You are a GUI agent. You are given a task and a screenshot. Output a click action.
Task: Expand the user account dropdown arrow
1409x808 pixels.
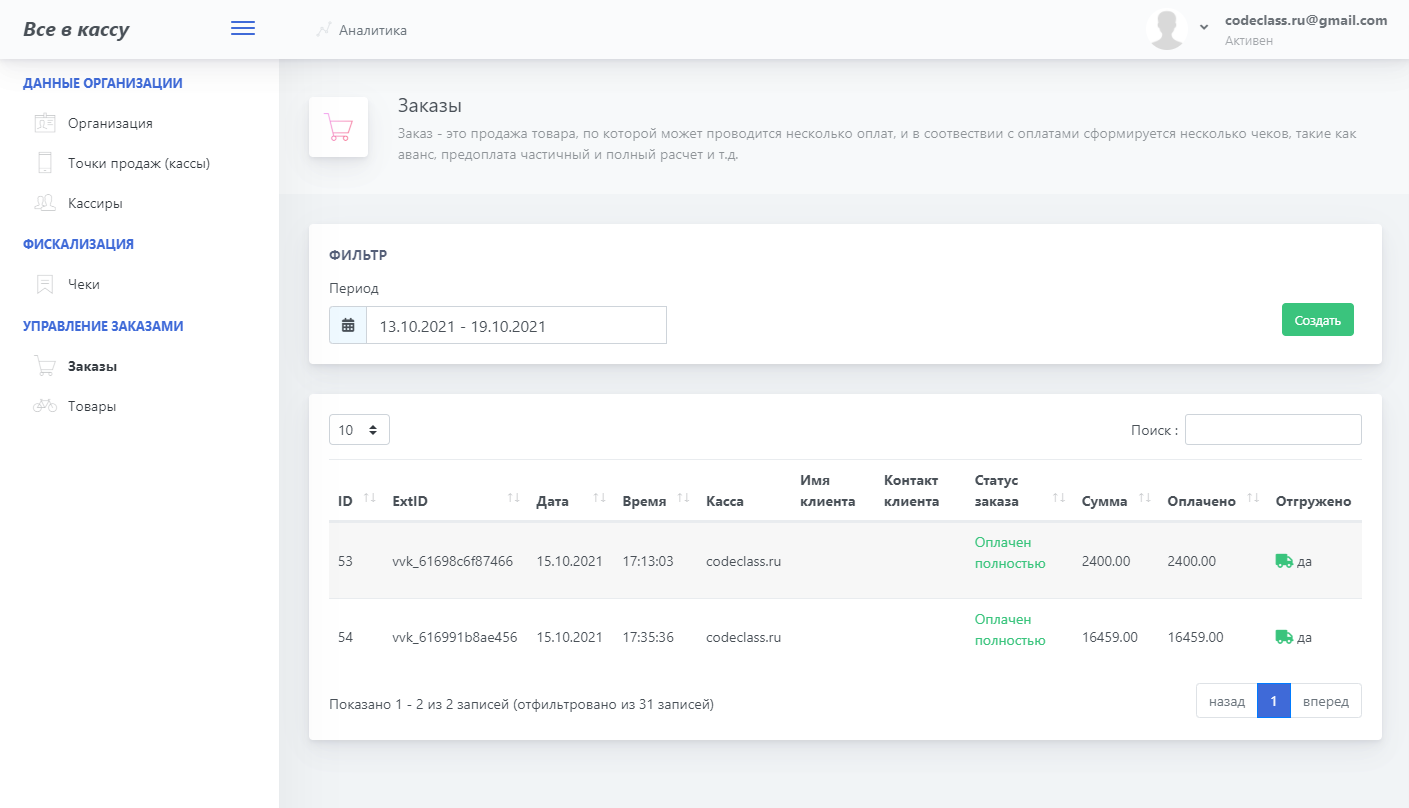point(1204,27)
